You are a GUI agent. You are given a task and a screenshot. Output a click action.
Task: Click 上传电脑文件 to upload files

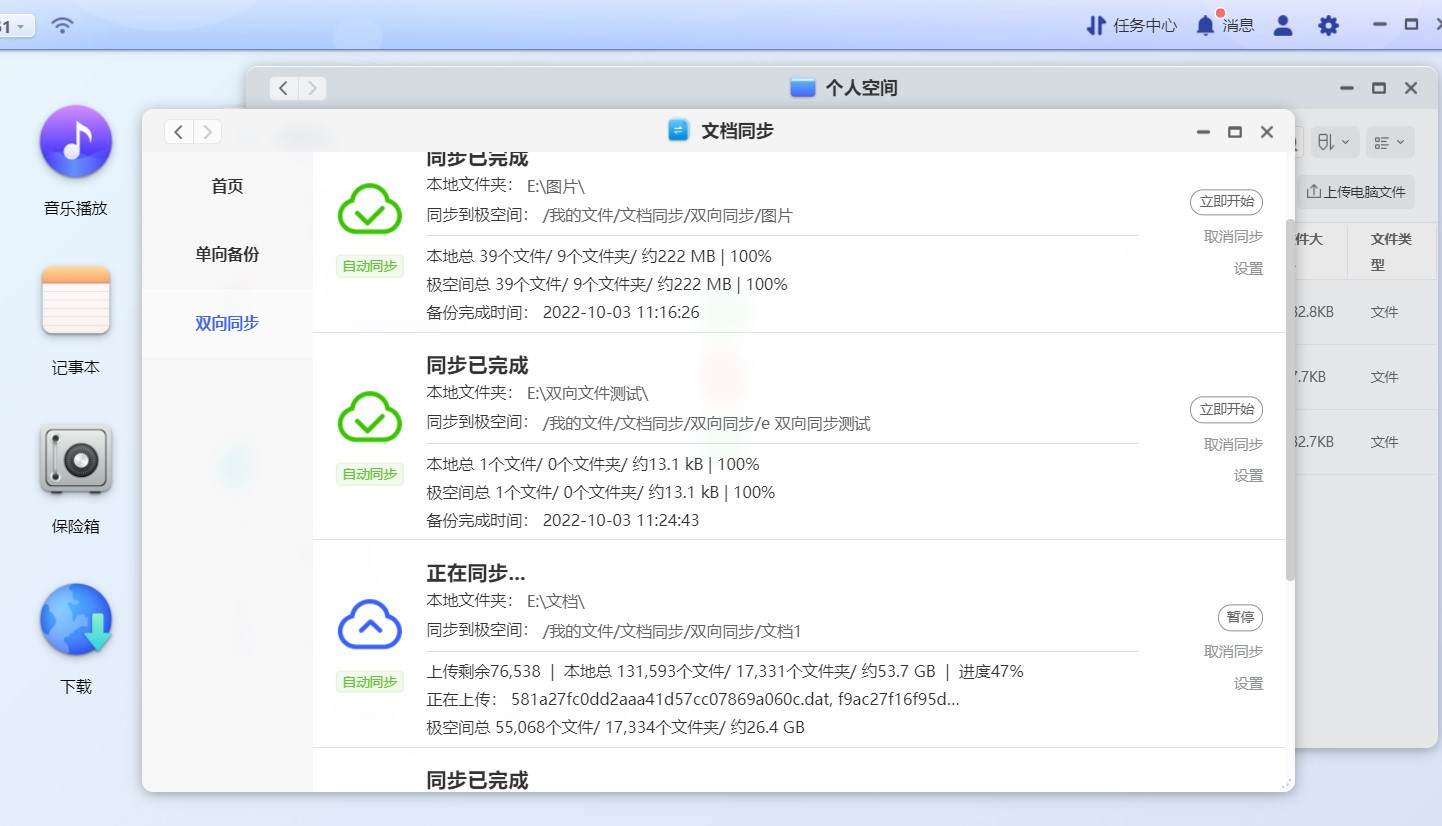[x=1357, y=191]
